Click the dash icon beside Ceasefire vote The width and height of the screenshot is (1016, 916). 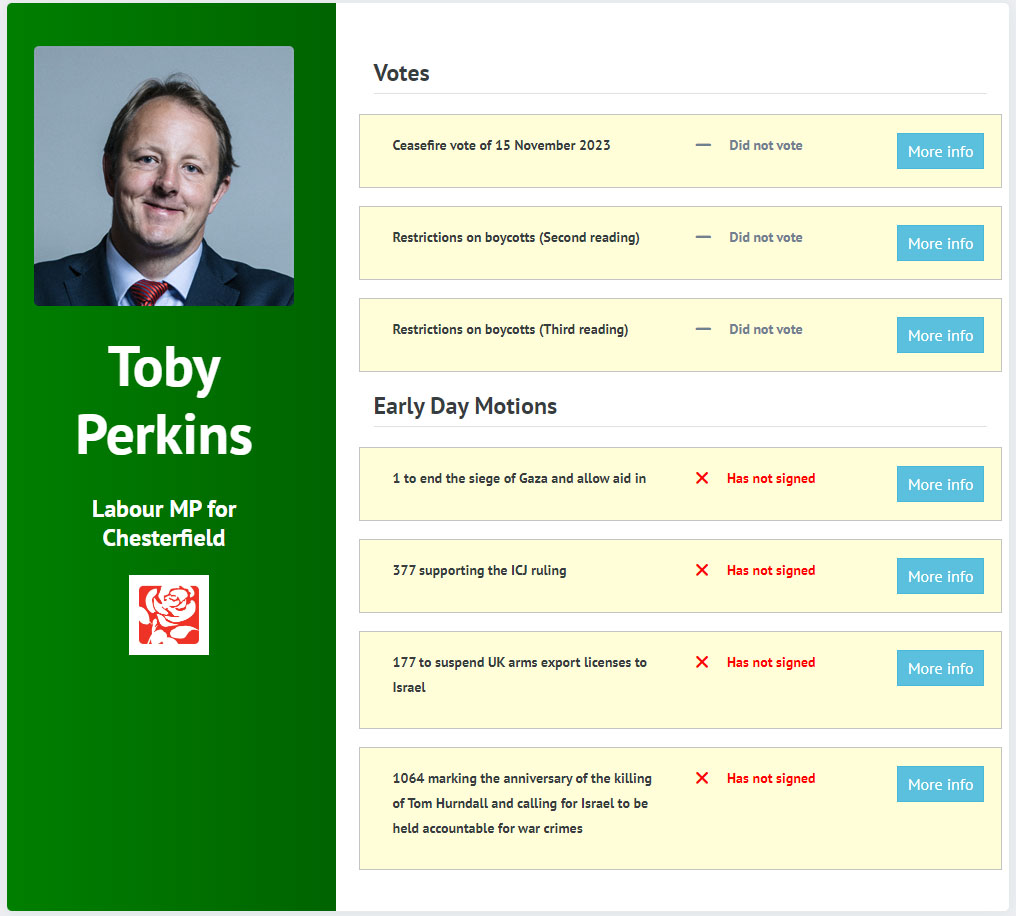703,145
